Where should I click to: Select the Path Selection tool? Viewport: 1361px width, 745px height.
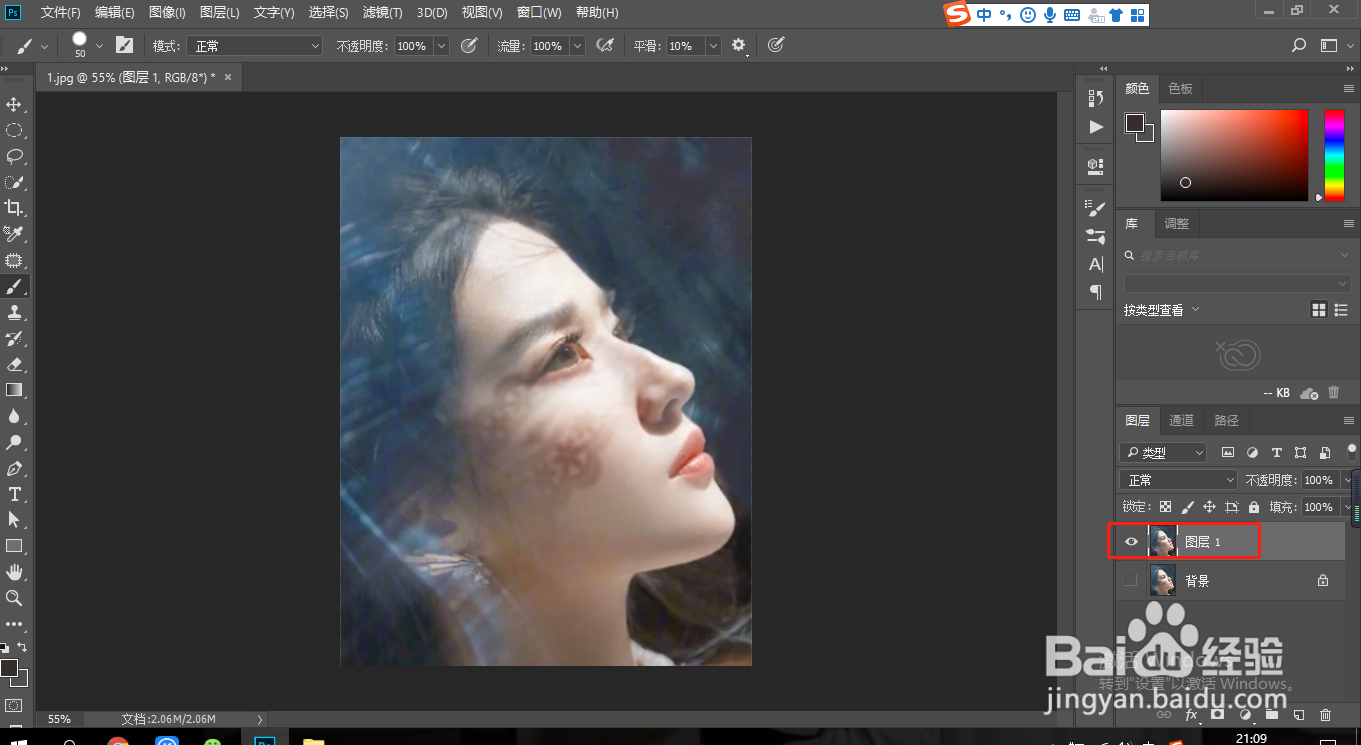[15, 520]
